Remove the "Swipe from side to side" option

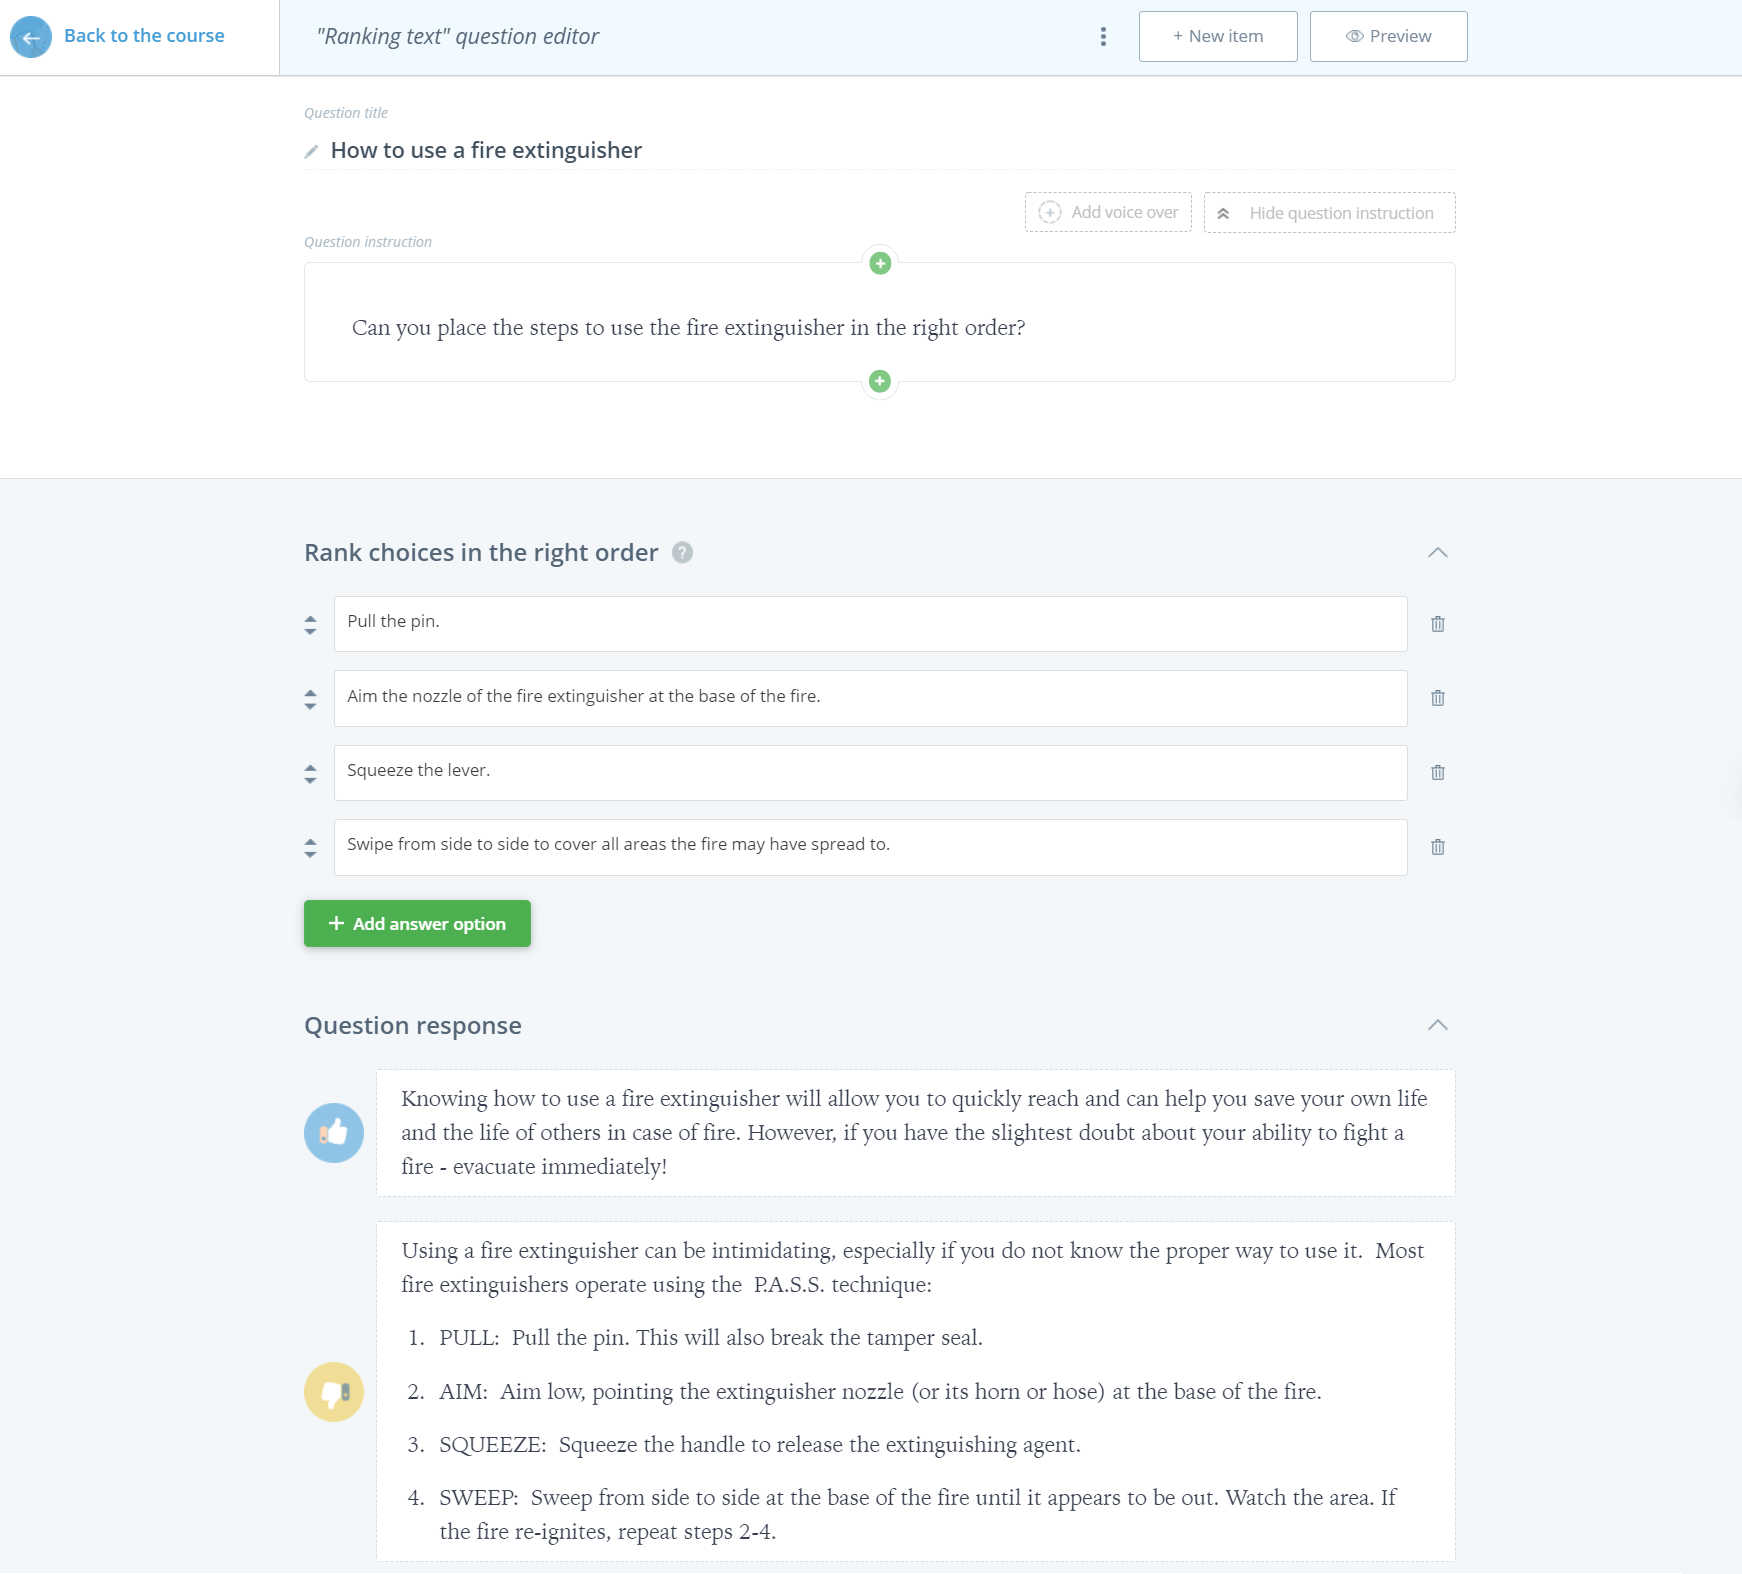point(1437,847)
